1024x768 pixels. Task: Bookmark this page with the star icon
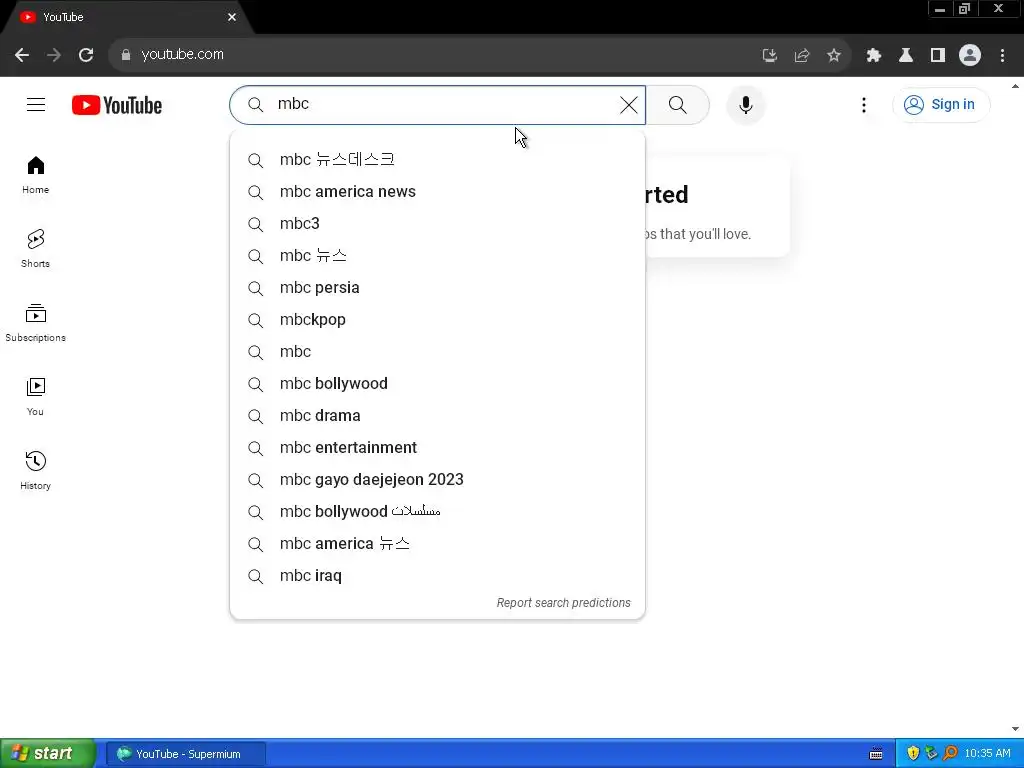(834, 55)
